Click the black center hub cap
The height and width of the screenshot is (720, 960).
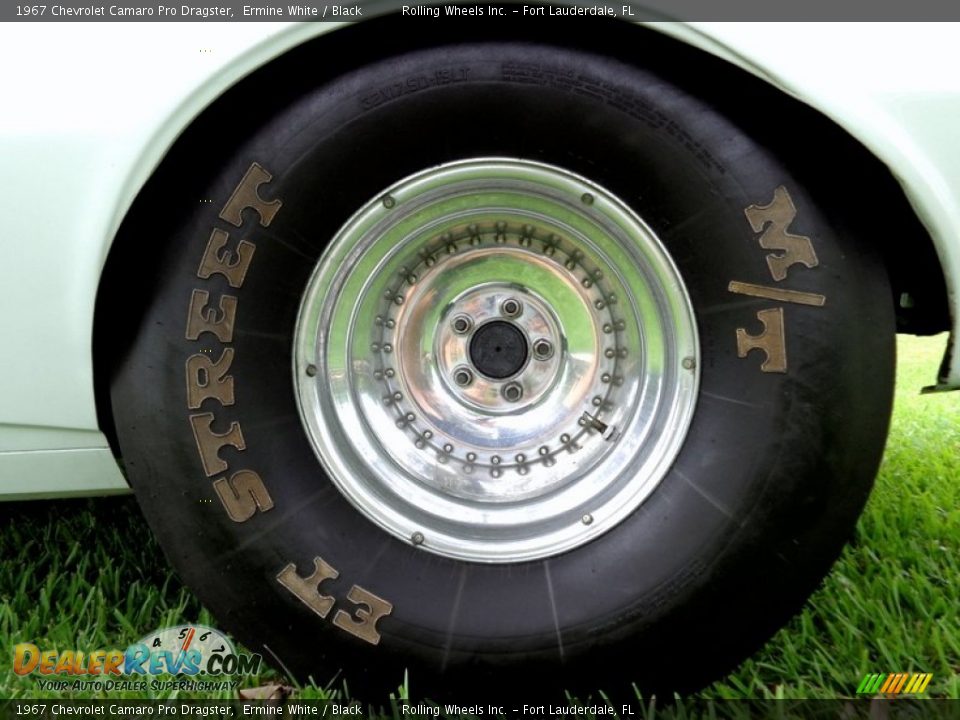pyautogui.click(x=497, y=349)
